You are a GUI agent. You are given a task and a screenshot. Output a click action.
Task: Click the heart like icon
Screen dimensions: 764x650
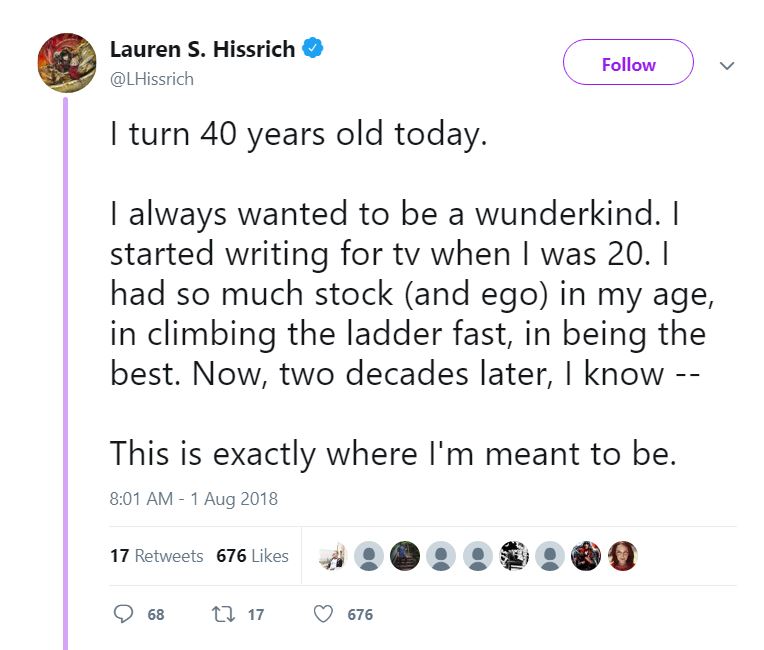point(323,614)
